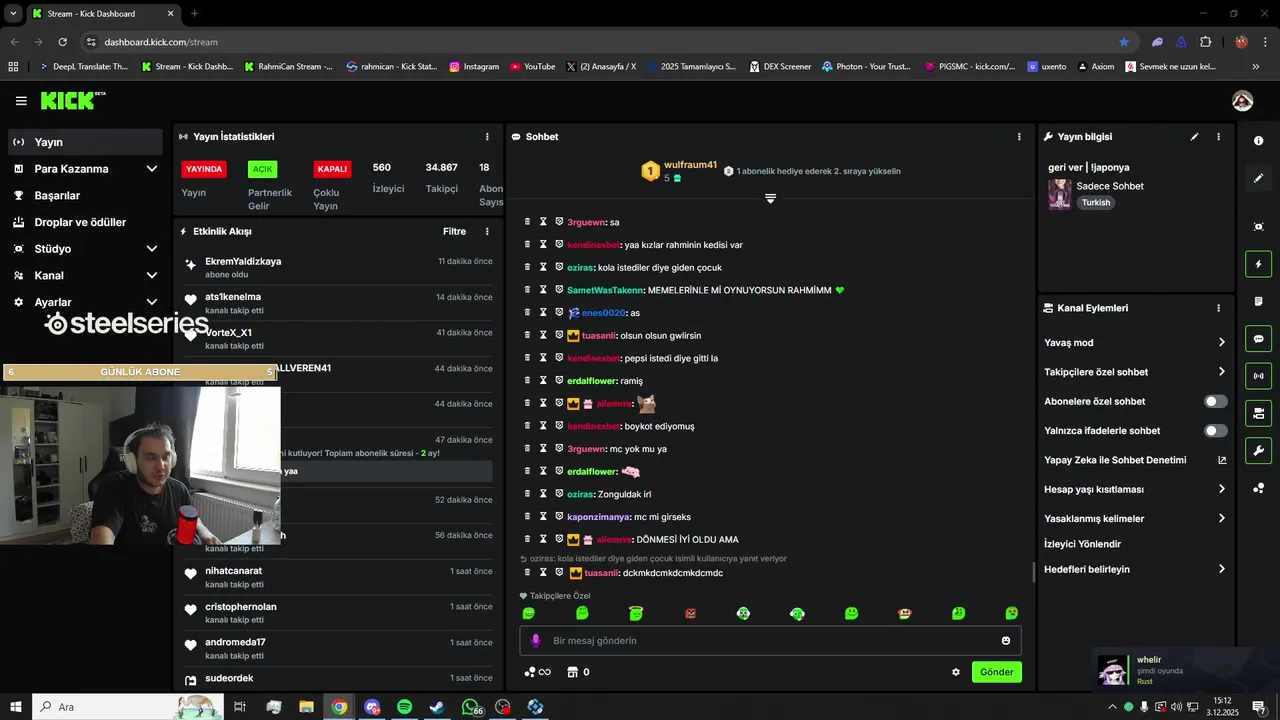
Task: Click the capture frame icon in right rail
Action: (x=1258, y=227)
